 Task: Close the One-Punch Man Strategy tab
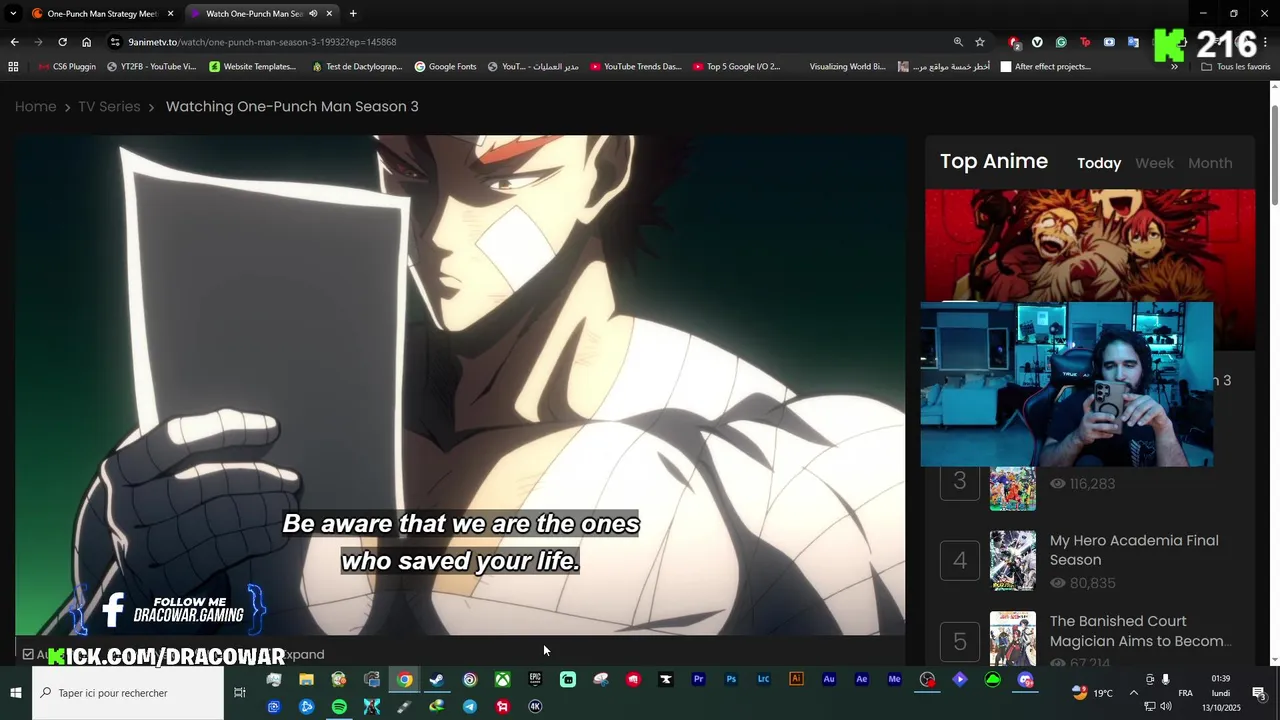click(170, 13)
